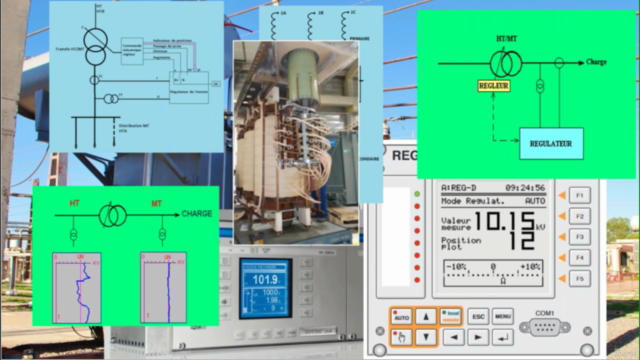Click the "Charge" label in top-right diagram
Viewport: 640px width, 360px height.
(596, 62)
